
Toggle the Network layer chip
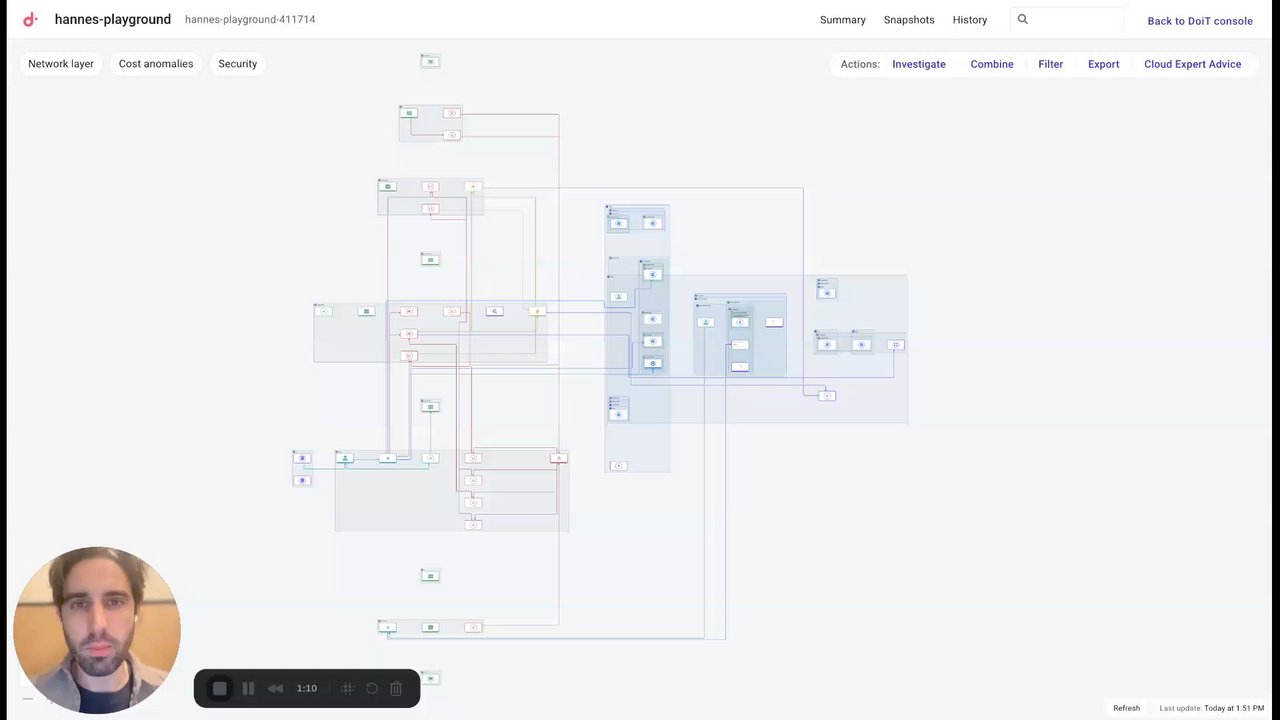[61, 64]
